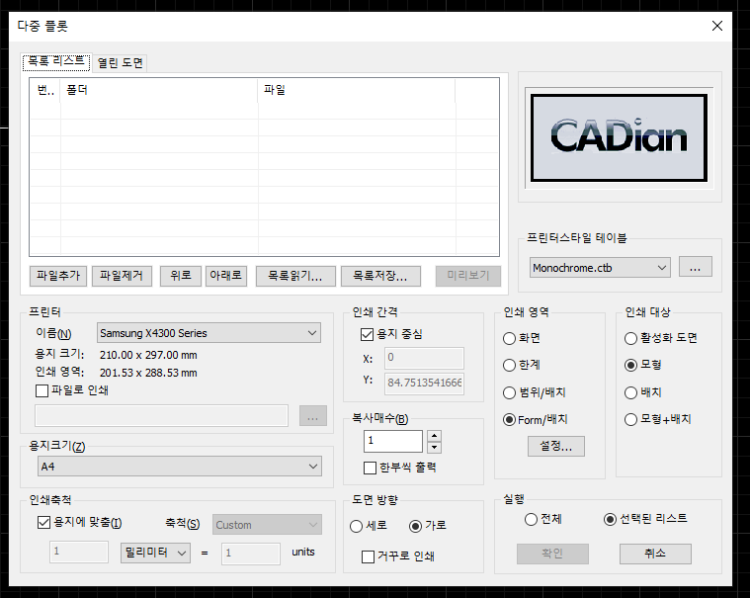
Task: Enable the 한부씩 출력 checkbox
Action: click(370, 467)
